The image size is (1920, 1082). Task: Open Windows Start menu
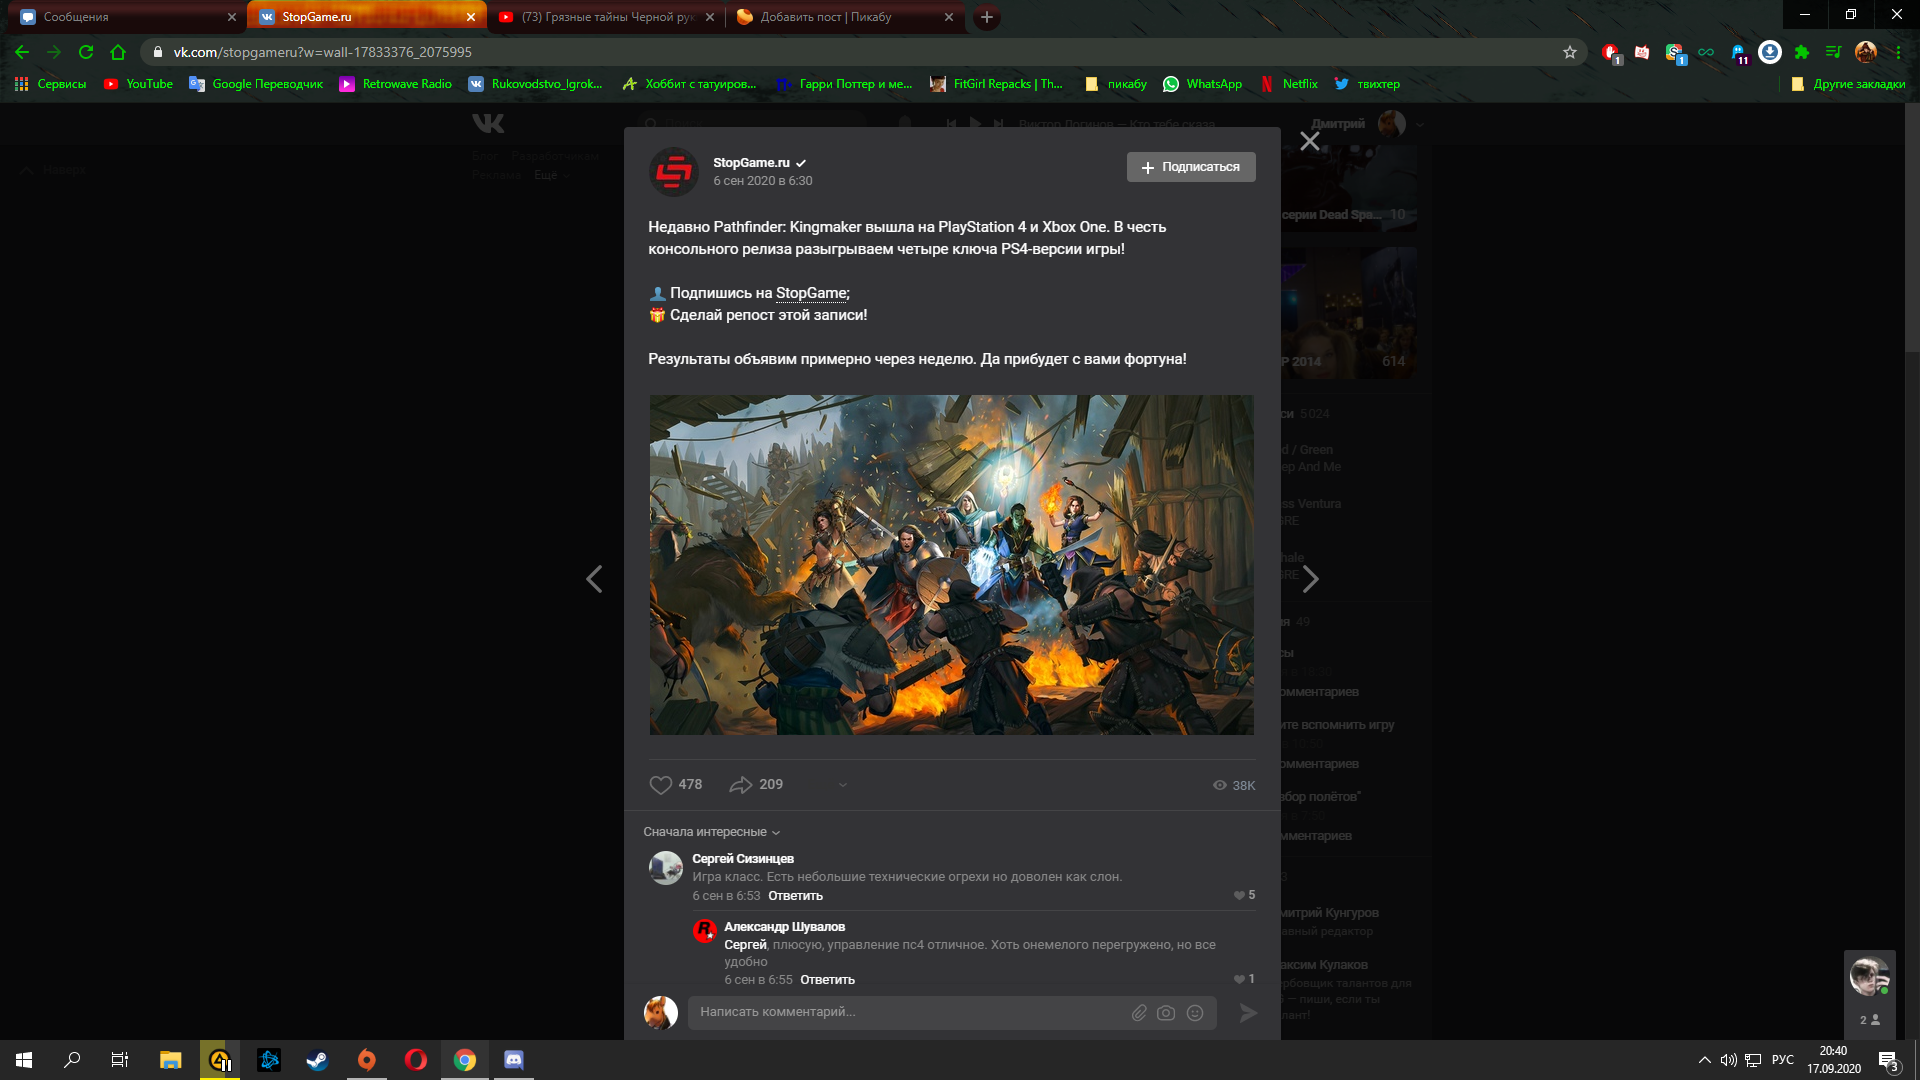24,1061
